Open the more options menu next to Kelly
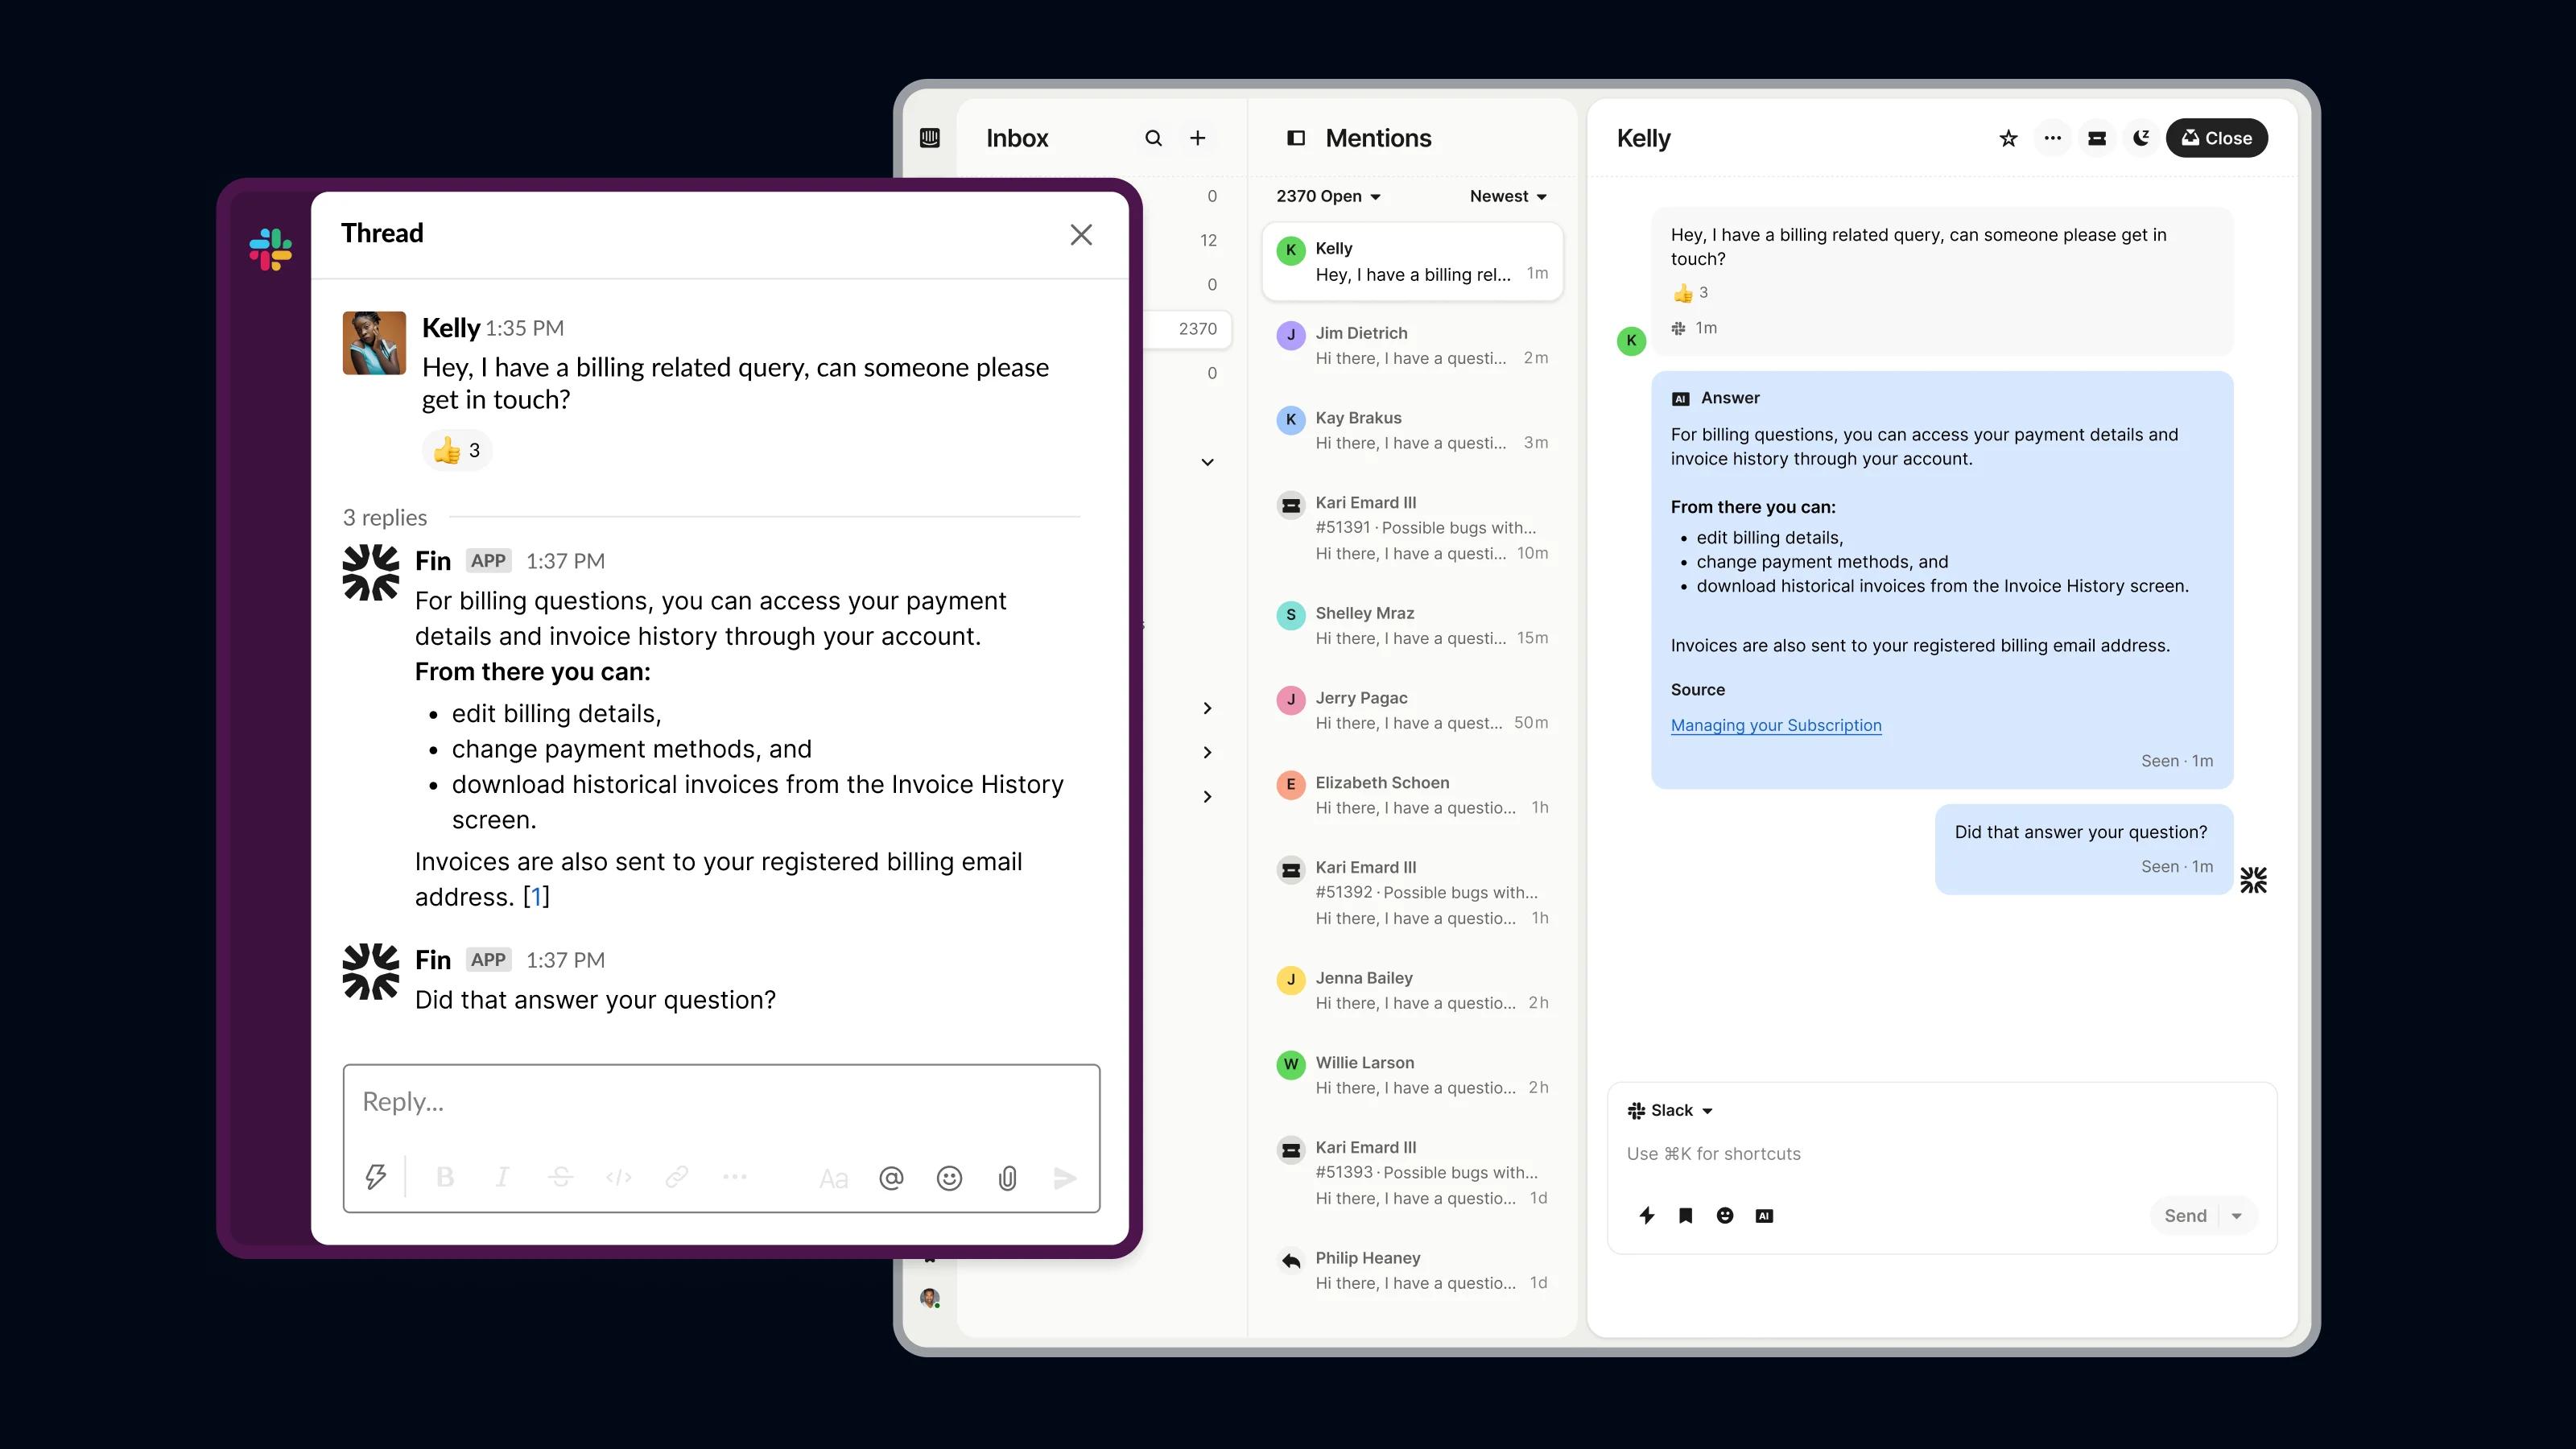This screenshot has width=2576, height=1449. [2052, 138]
